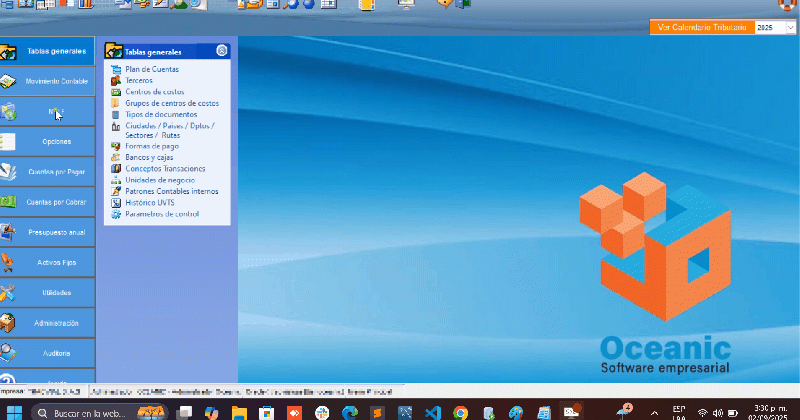The image size is (800, 420).
Task: Collapse the Tablas generales panel header
Action: tap(221, 51)
